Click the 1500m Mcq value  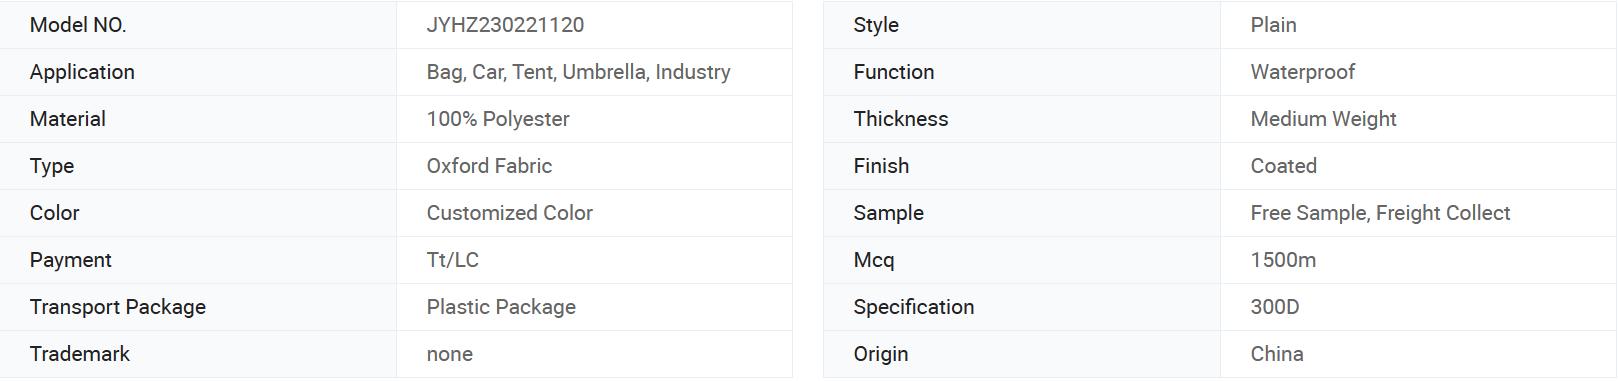click(x=1283, y=260)
